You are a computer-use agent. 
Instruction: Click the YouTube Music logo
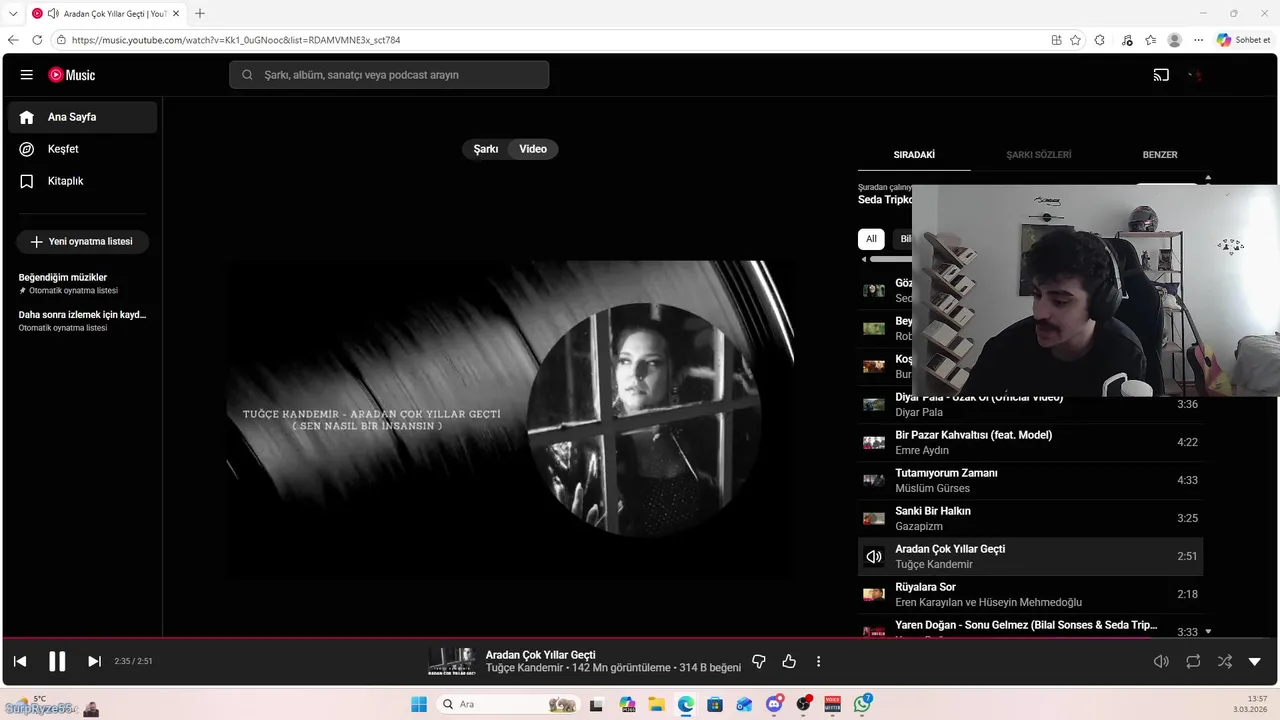(x=72, y=75)
